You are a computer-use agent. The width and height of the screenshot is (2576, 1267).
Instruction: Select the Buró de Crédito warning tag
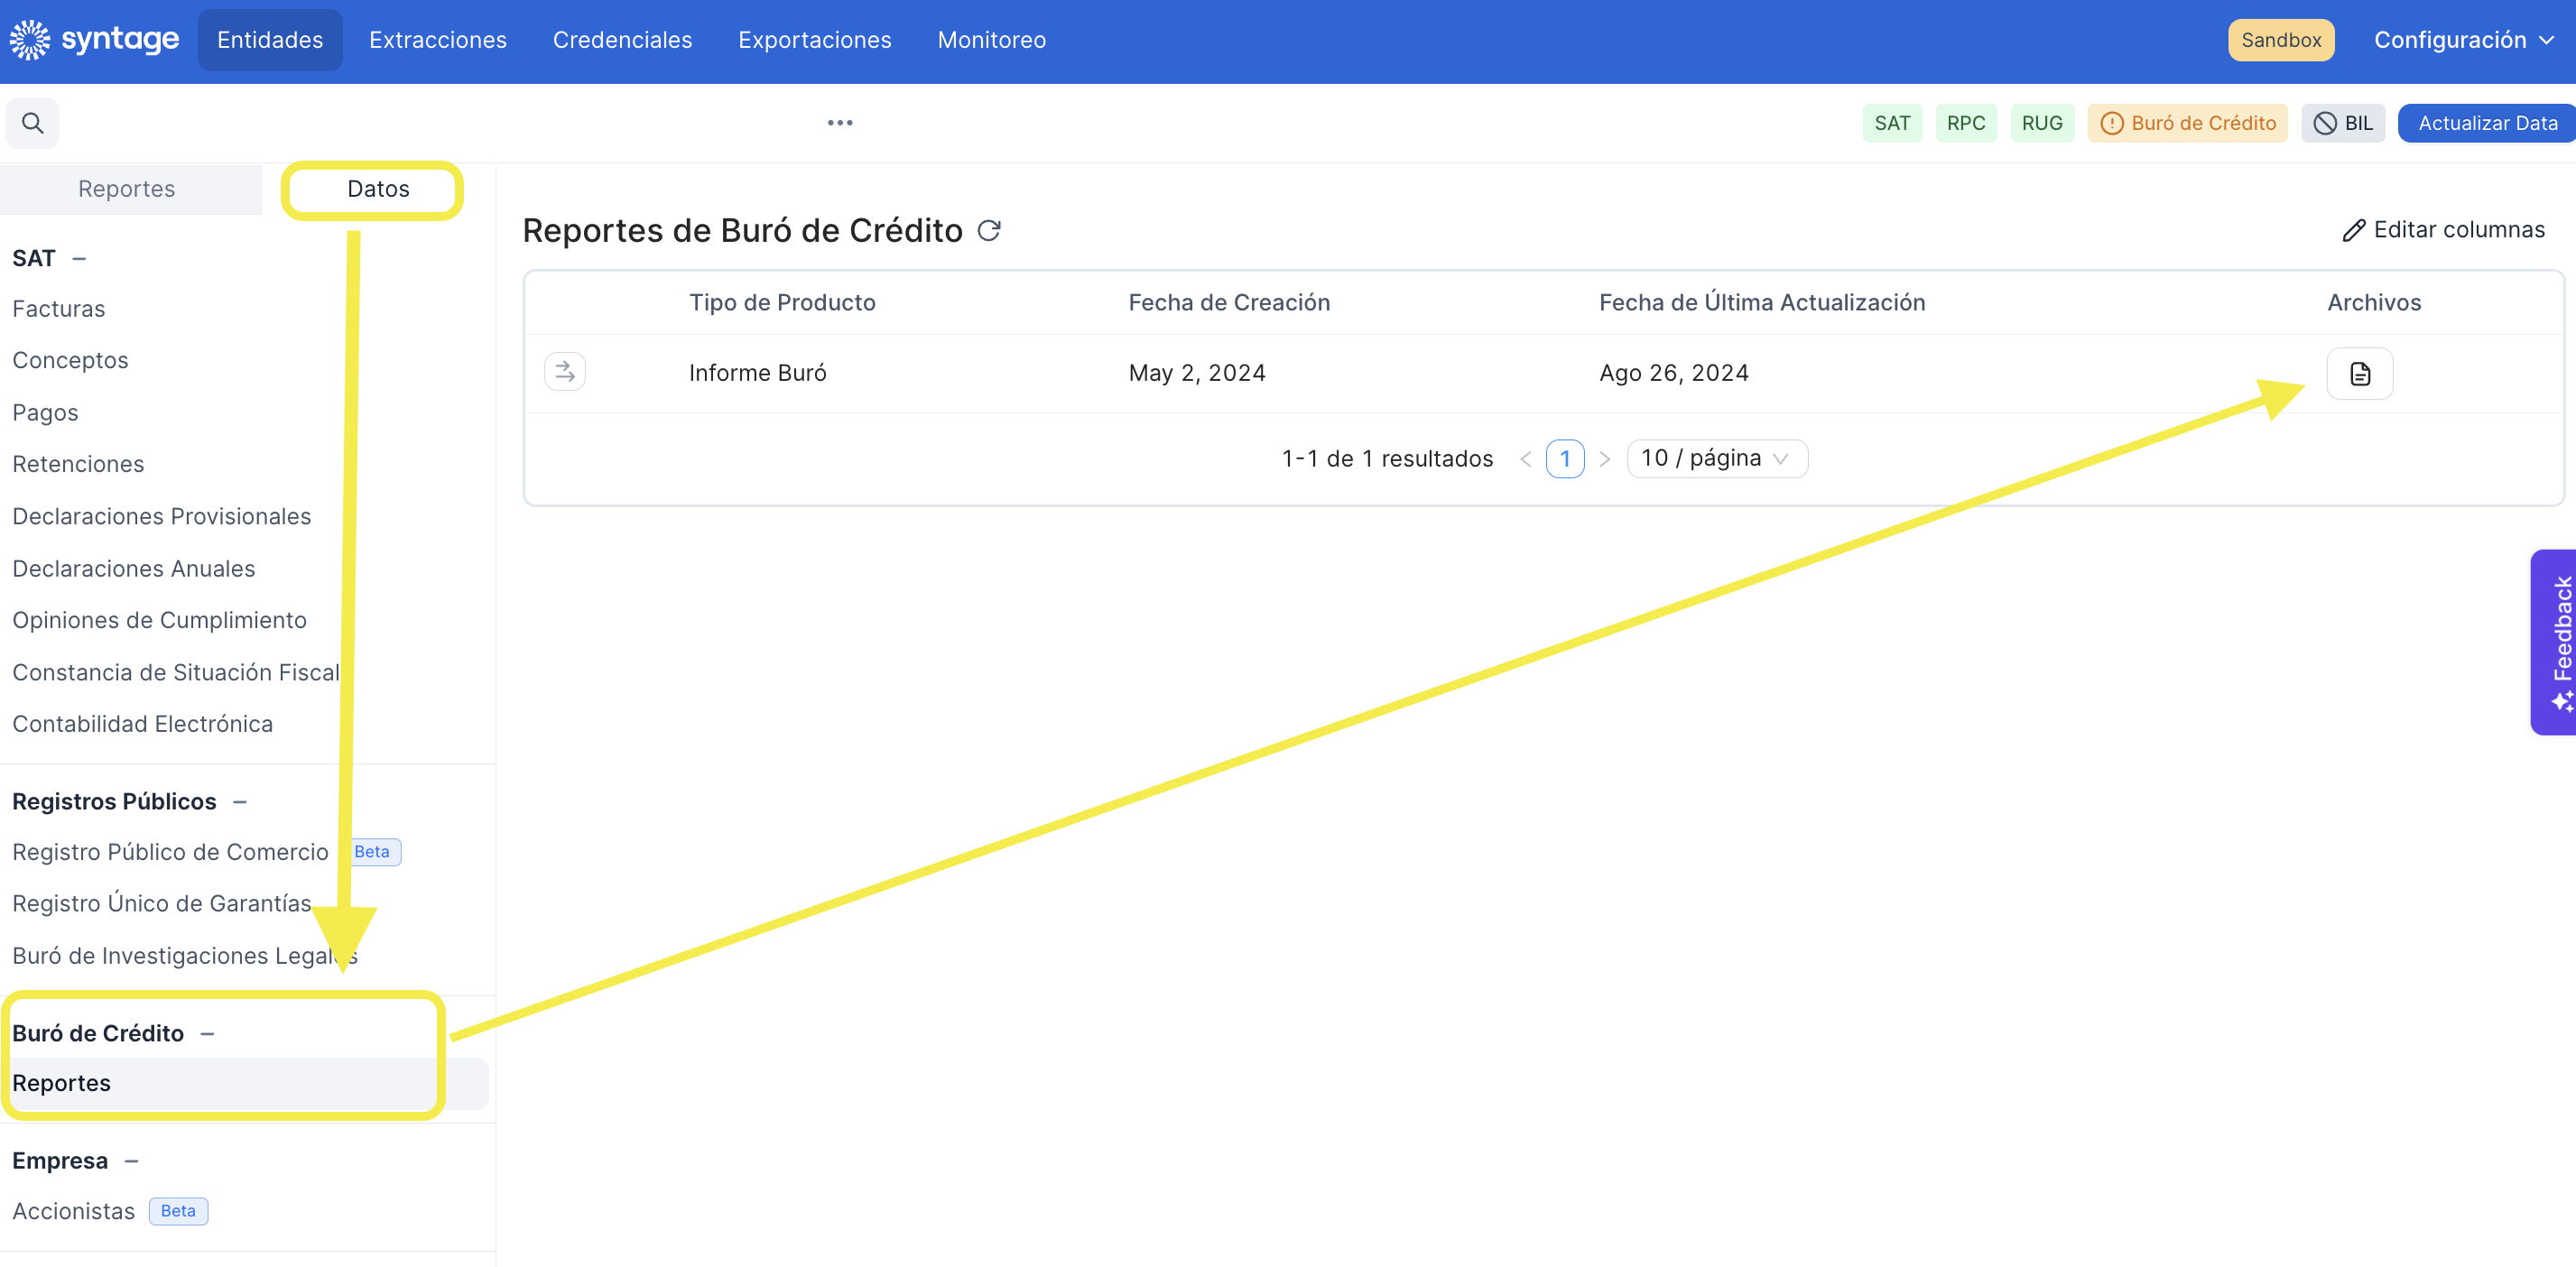pos(2188,123)
